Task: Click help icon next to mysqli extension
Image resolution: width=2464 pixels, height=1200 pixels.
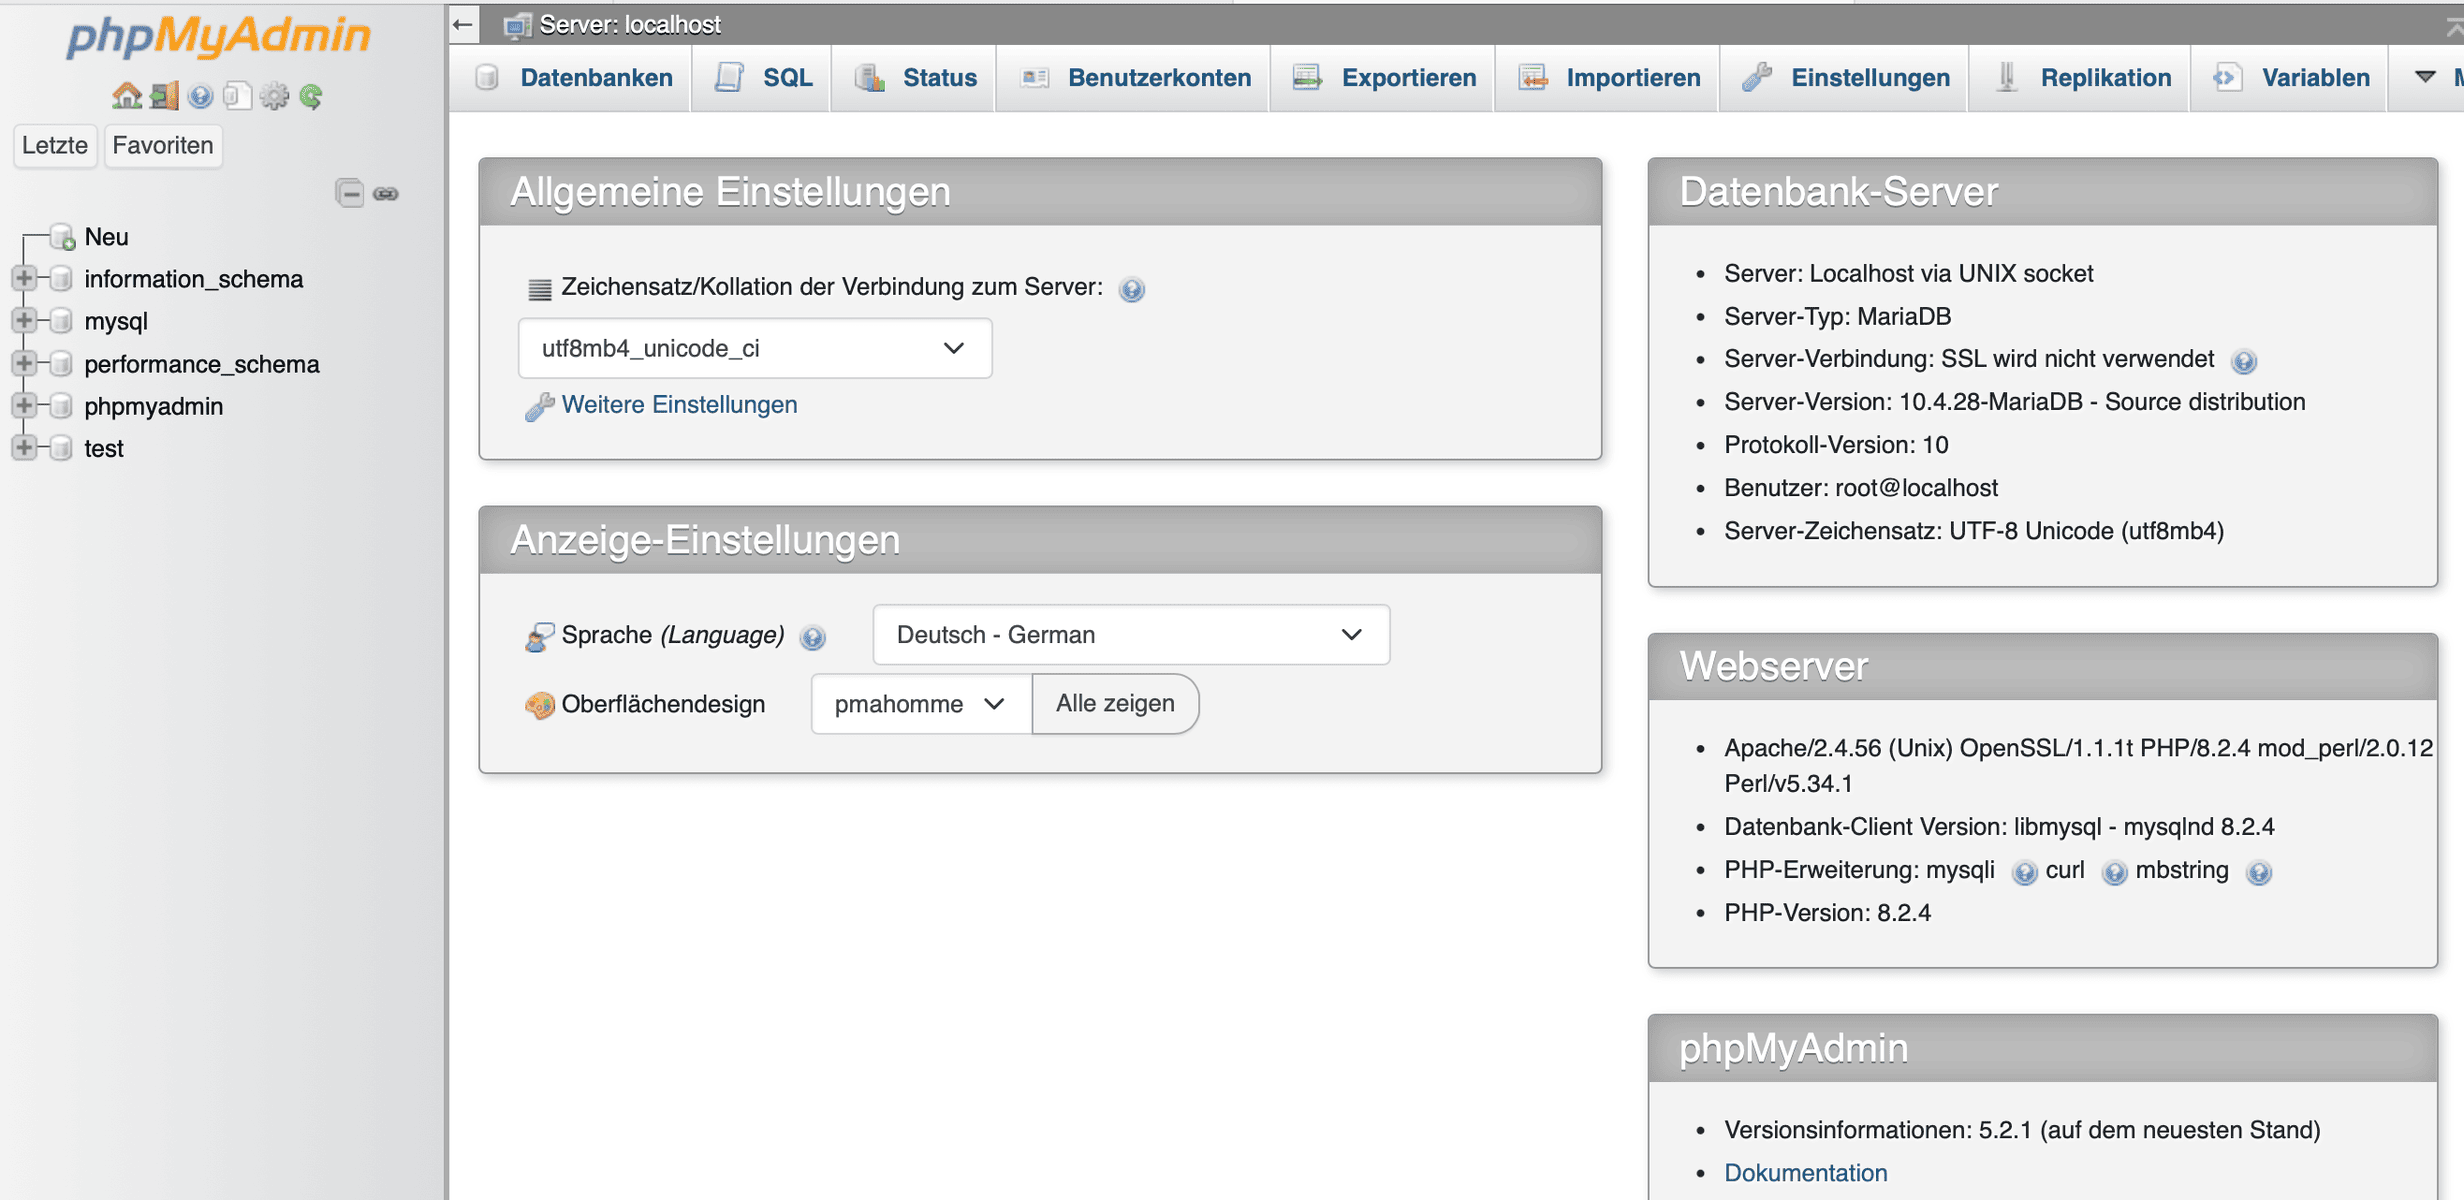Action: 2024,872
